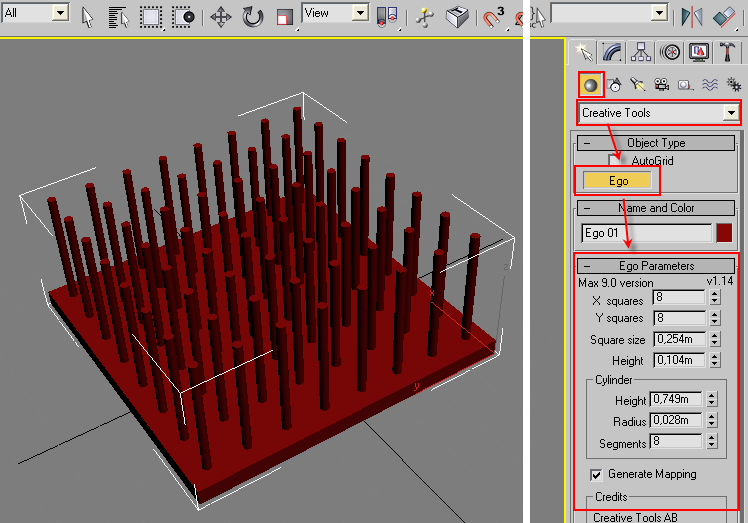The height and width of the screenshot is (523, 748).
Task: Activate Select and Rotate tool
Action: point(252,18)
